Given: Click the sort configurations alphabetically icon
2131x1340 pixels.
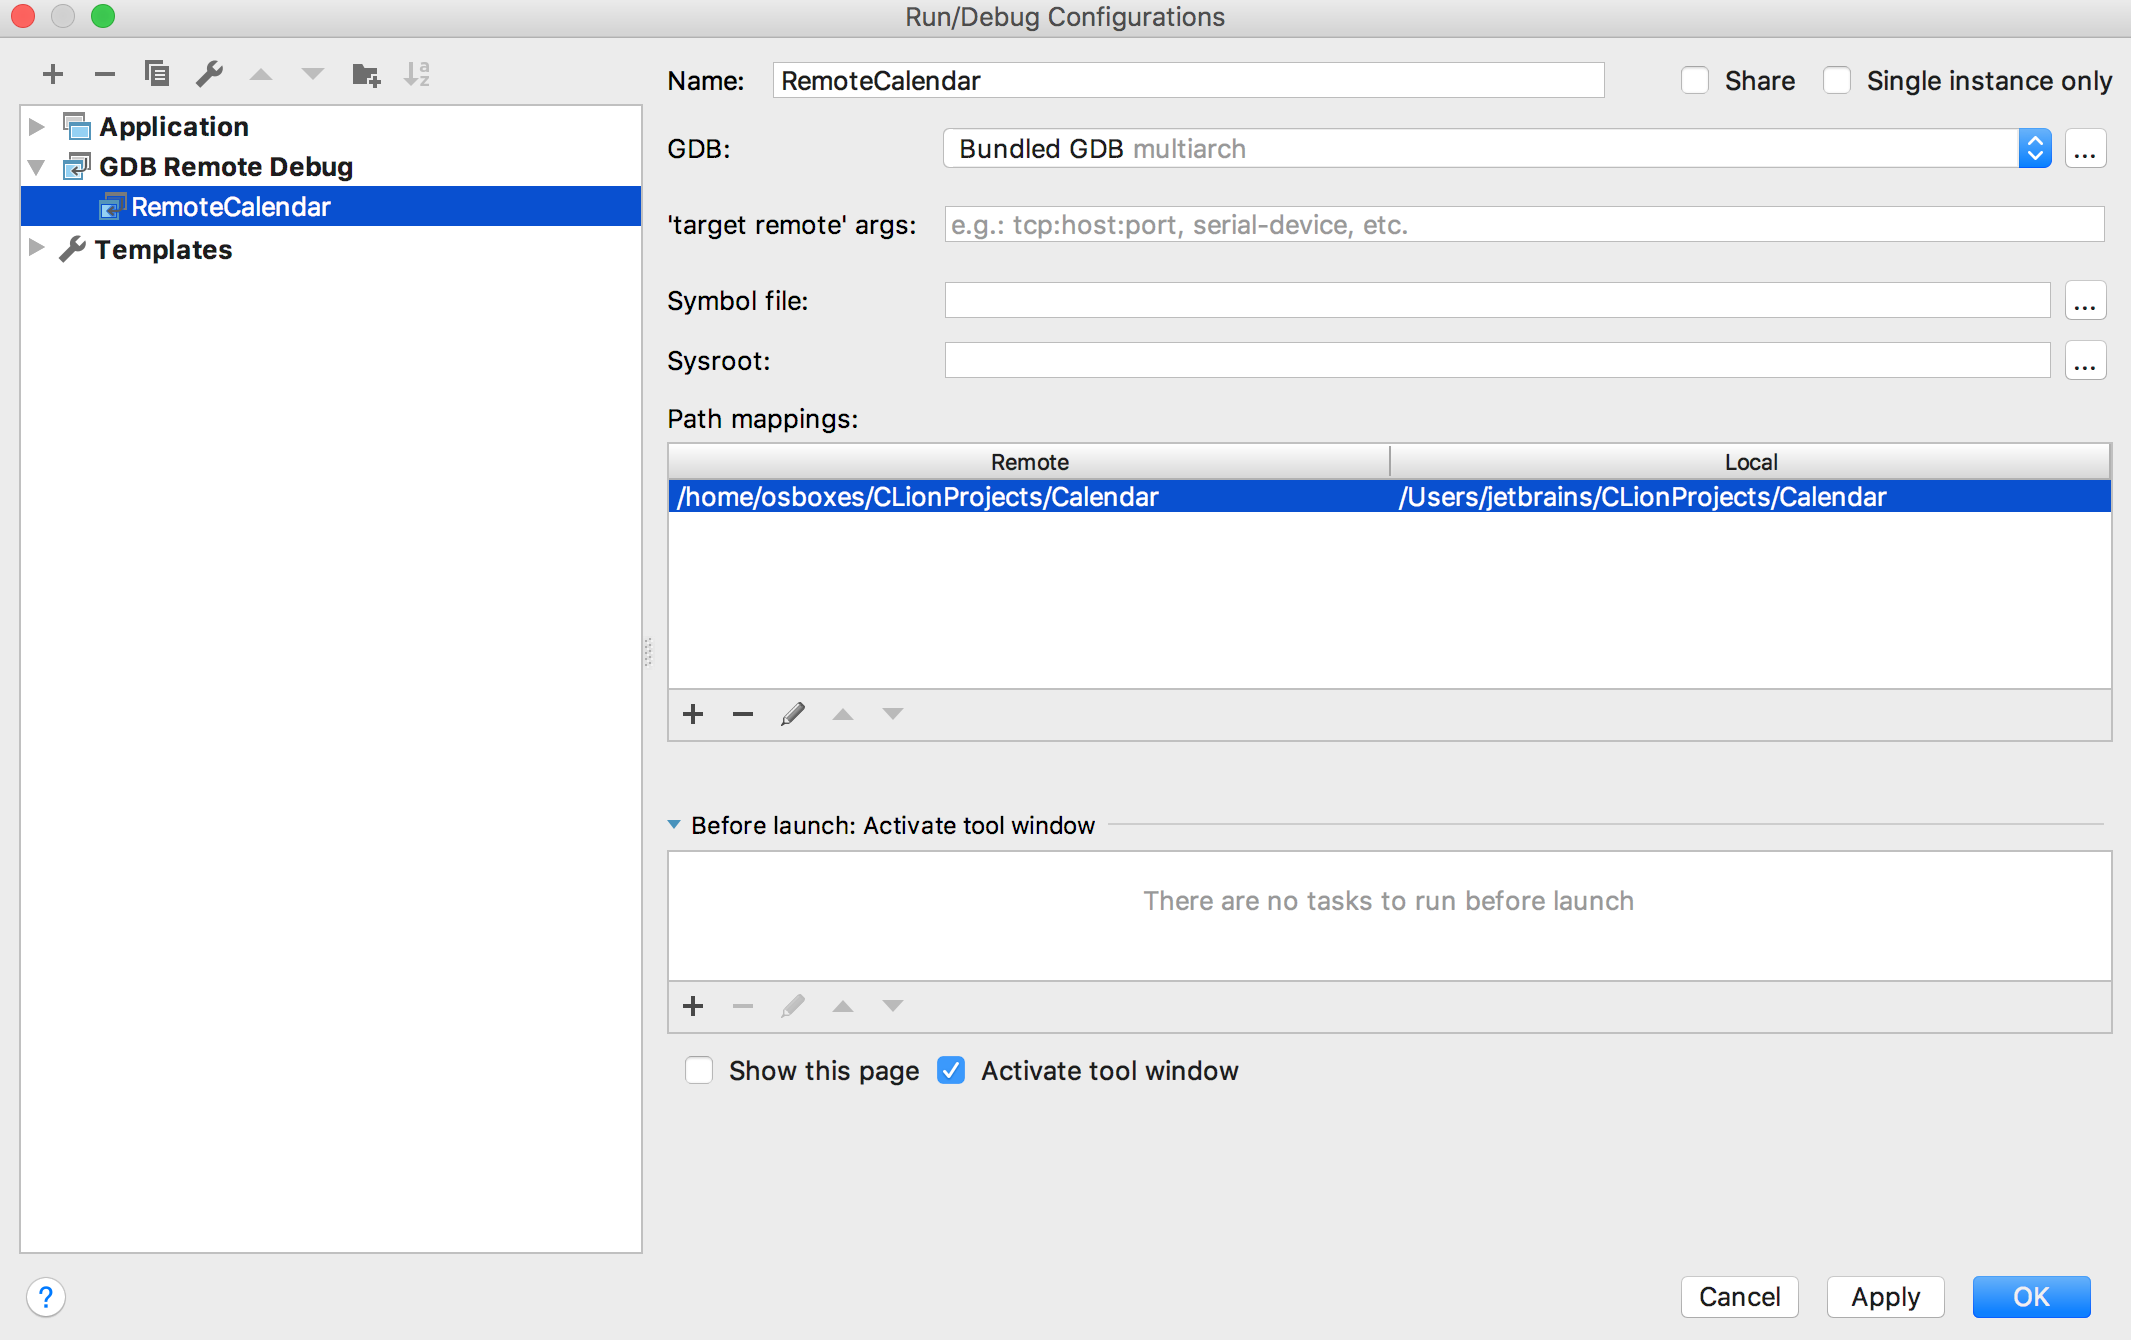Looking at the screenshot, I should tap(417, 74).
